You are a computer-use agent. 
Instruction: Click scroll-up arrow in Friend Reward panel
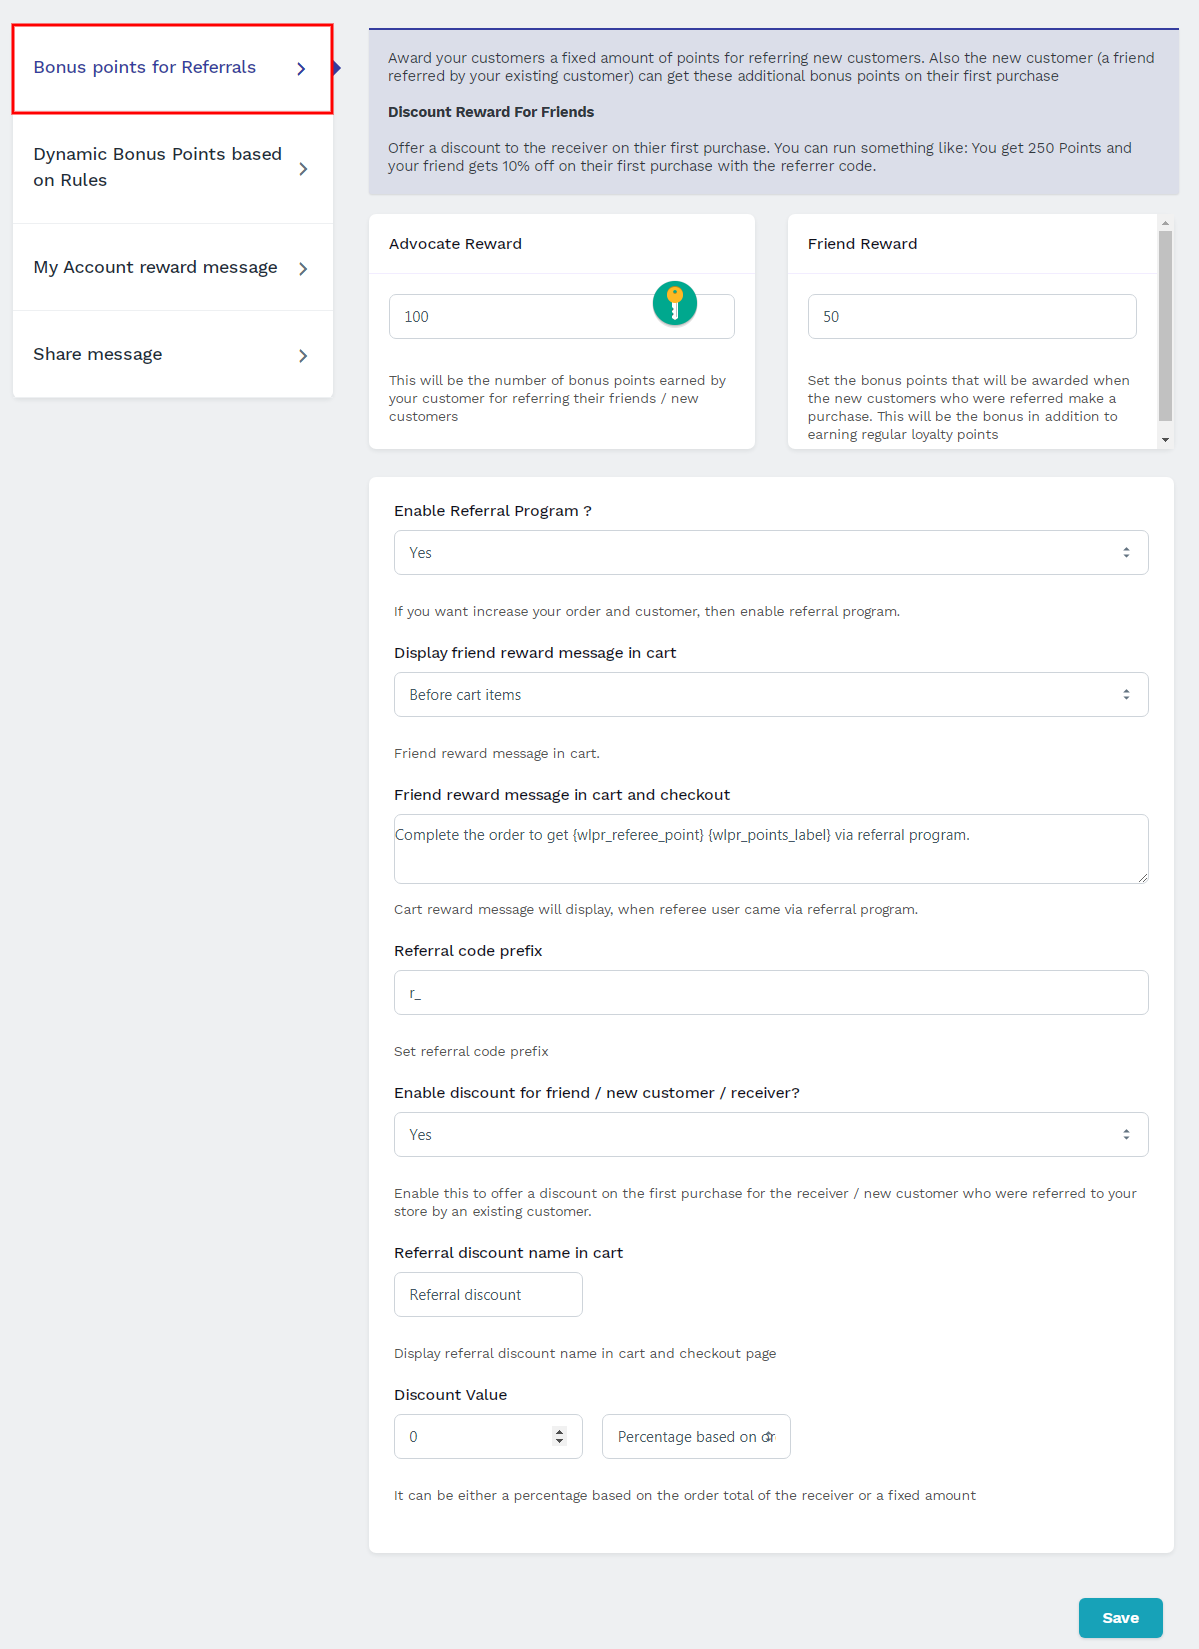pos(1165,223)
